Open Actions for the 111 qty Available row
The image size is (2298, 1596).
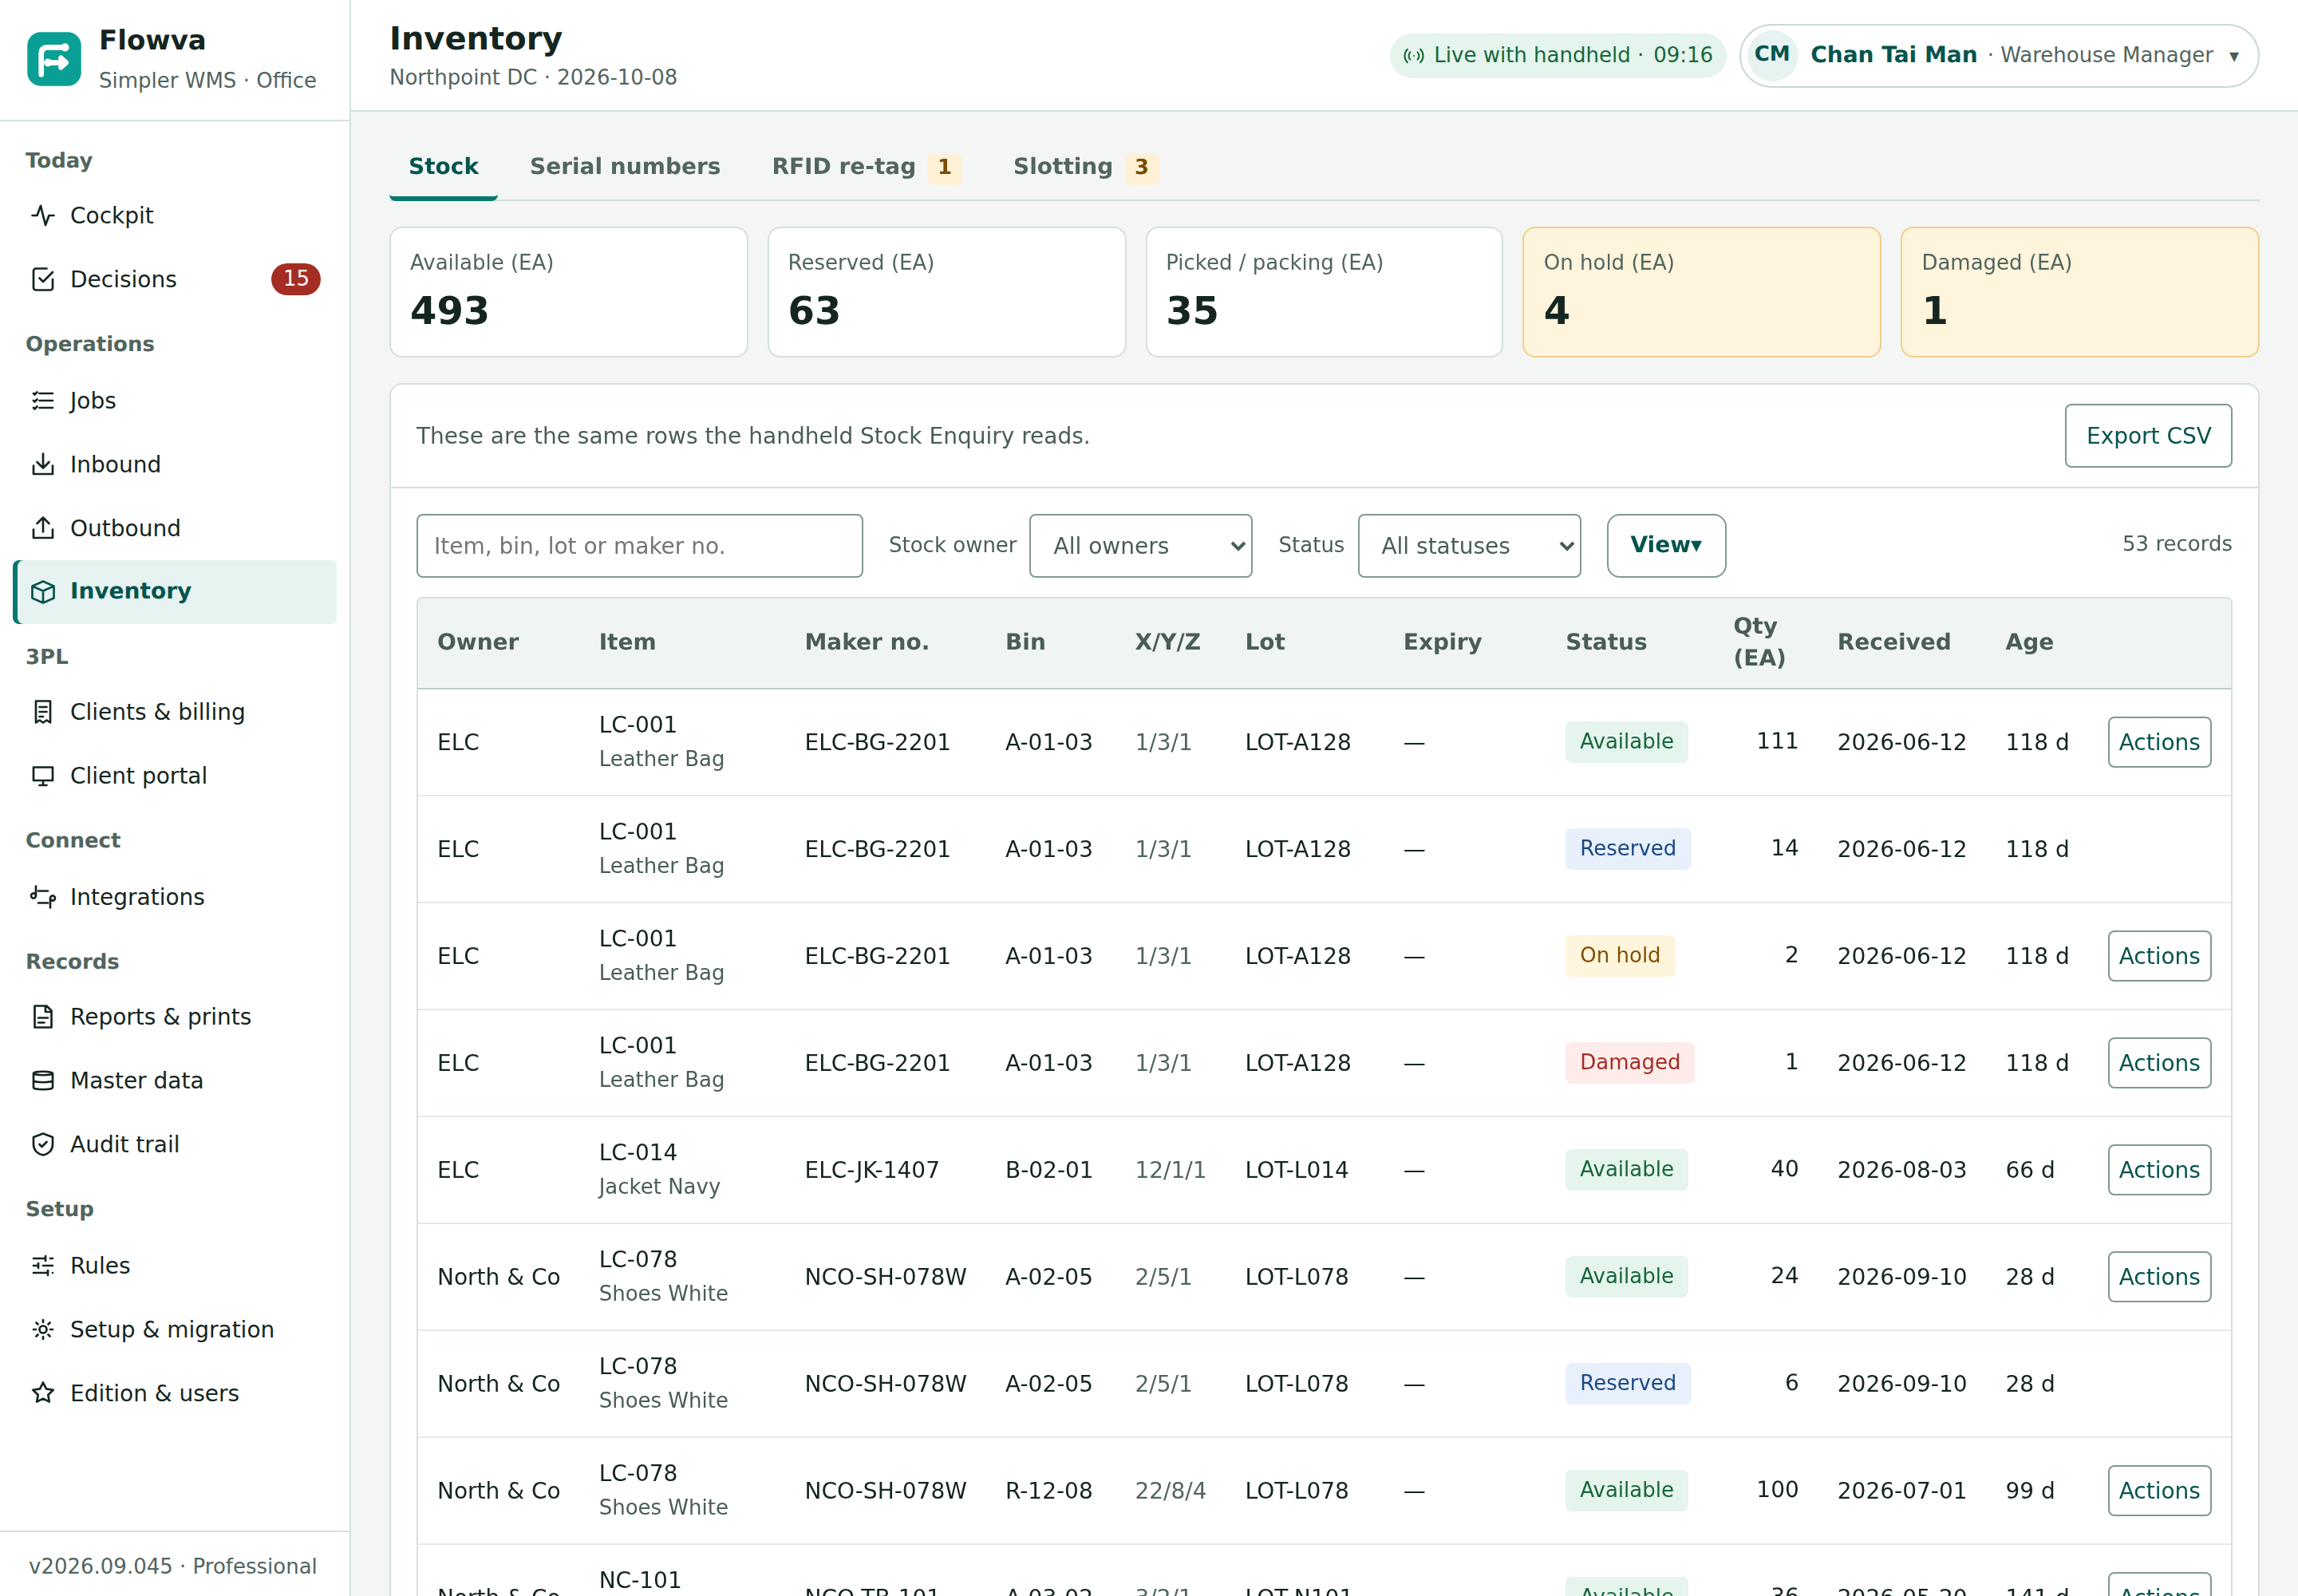(2159, 742)
